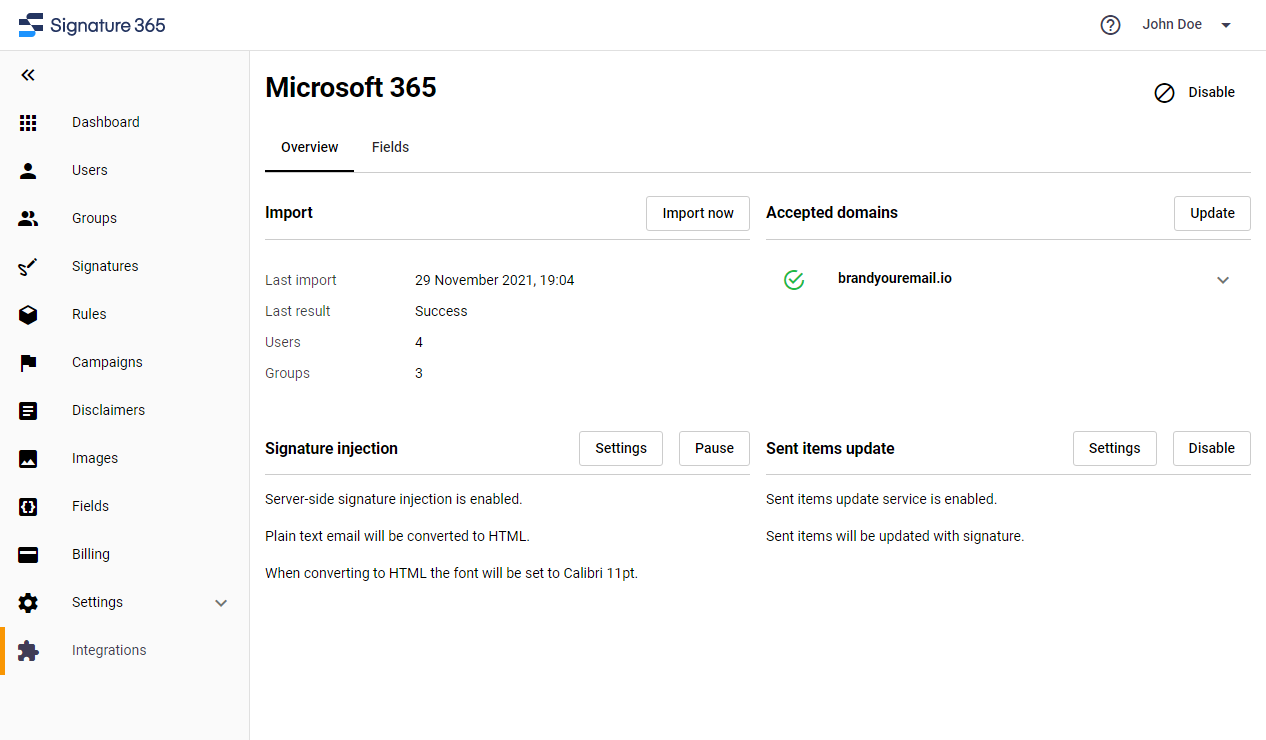The width and height of the screenshot is (1266, 740).
Task: Click the Settings gear icon
Action: 28,602
